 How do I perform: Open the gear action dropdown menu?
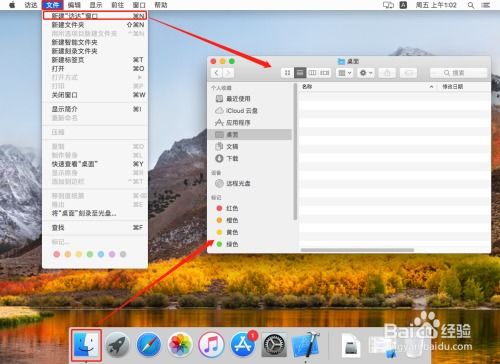366,73
